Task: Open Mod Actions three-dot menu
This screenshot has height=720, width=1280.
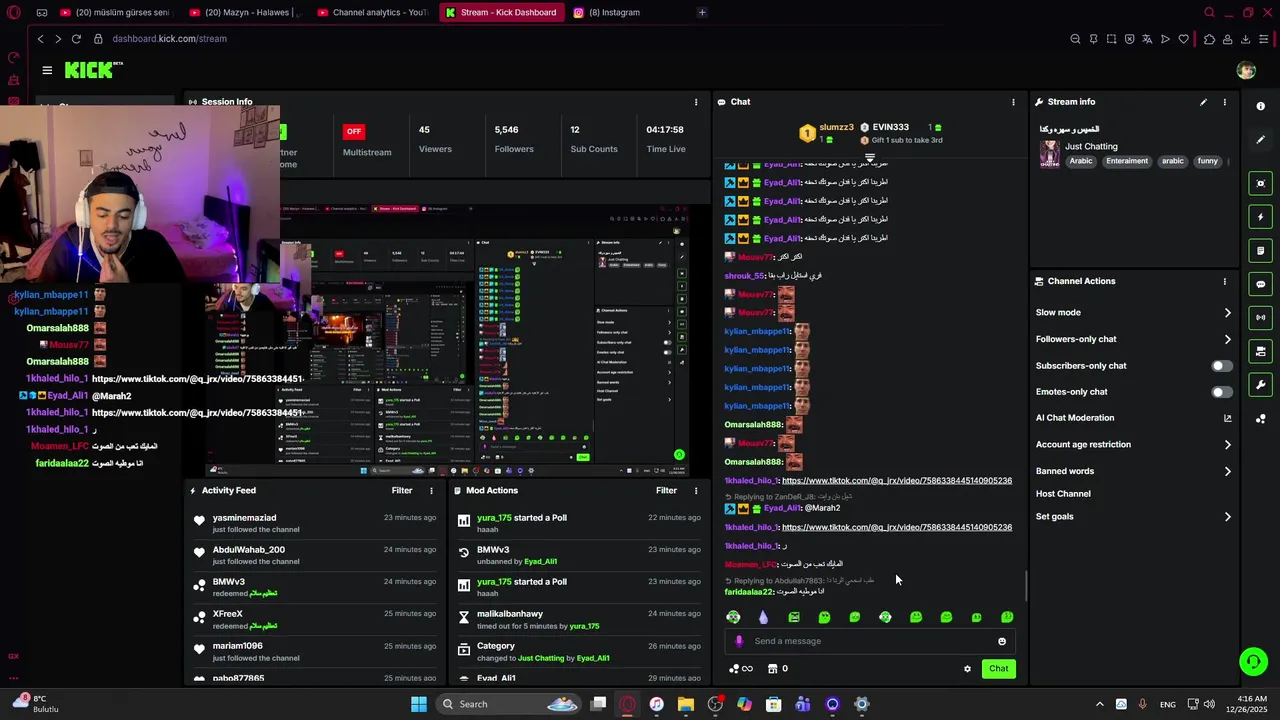Action: (x=696, y=491)
